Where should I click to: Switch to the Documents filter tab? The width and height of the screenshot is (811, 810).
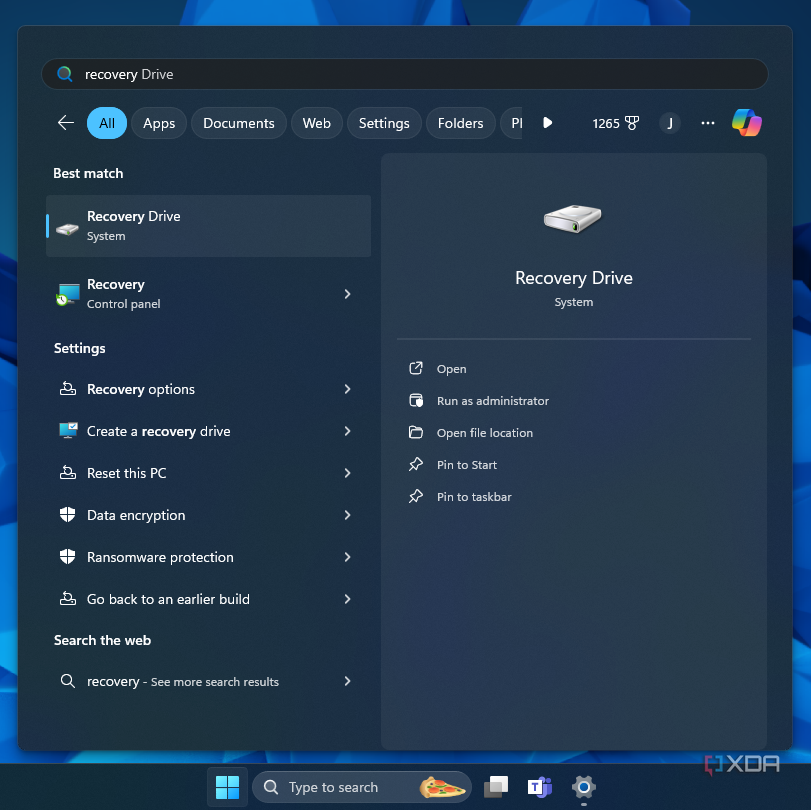click(238, 123)
